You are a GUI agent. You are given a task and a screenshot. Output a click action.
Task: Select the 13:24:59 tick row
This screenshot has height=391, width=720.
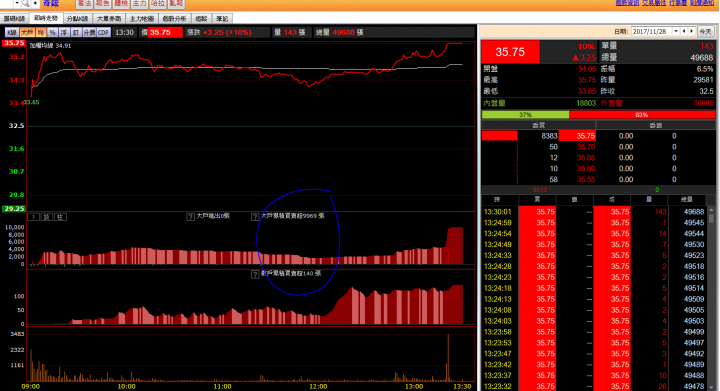(594, 223)
